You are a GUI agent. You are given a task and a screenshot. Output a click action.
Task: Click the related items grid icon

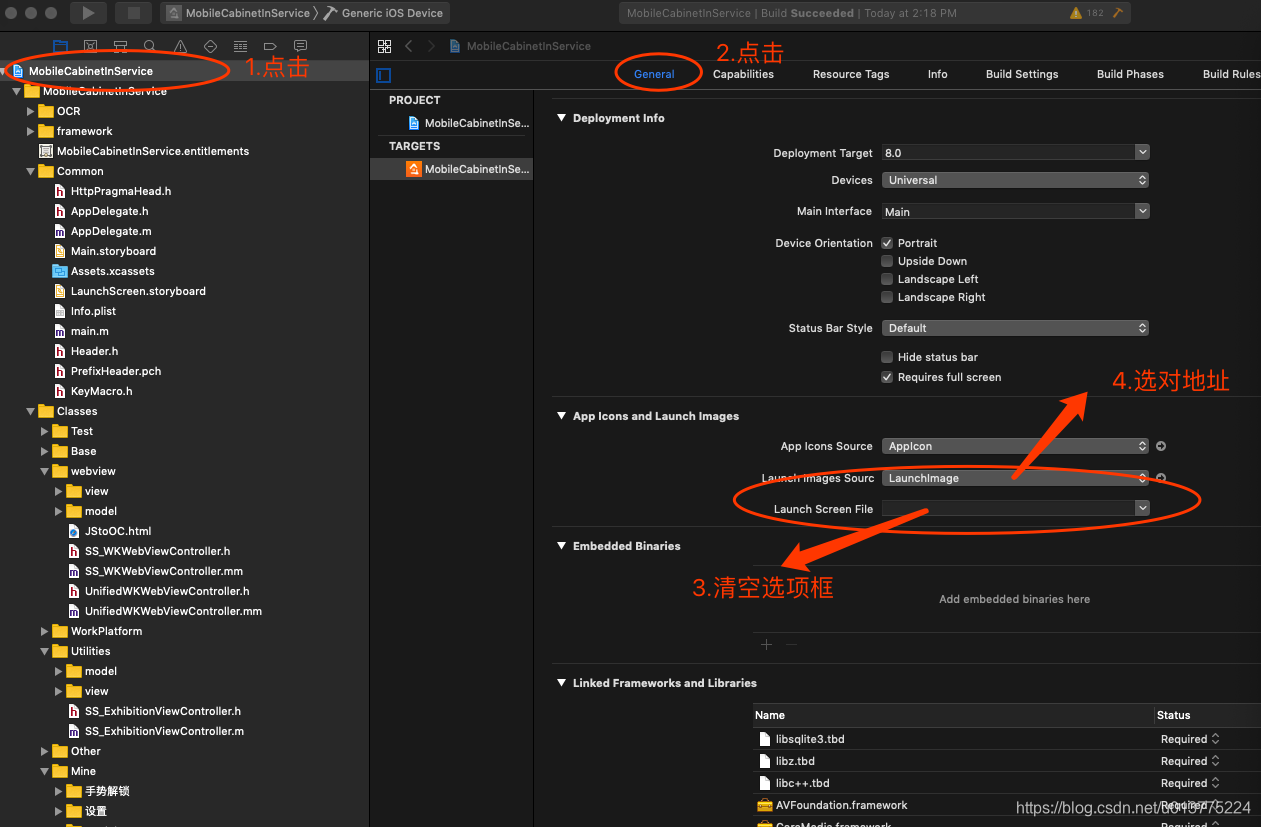coord(384,46)
